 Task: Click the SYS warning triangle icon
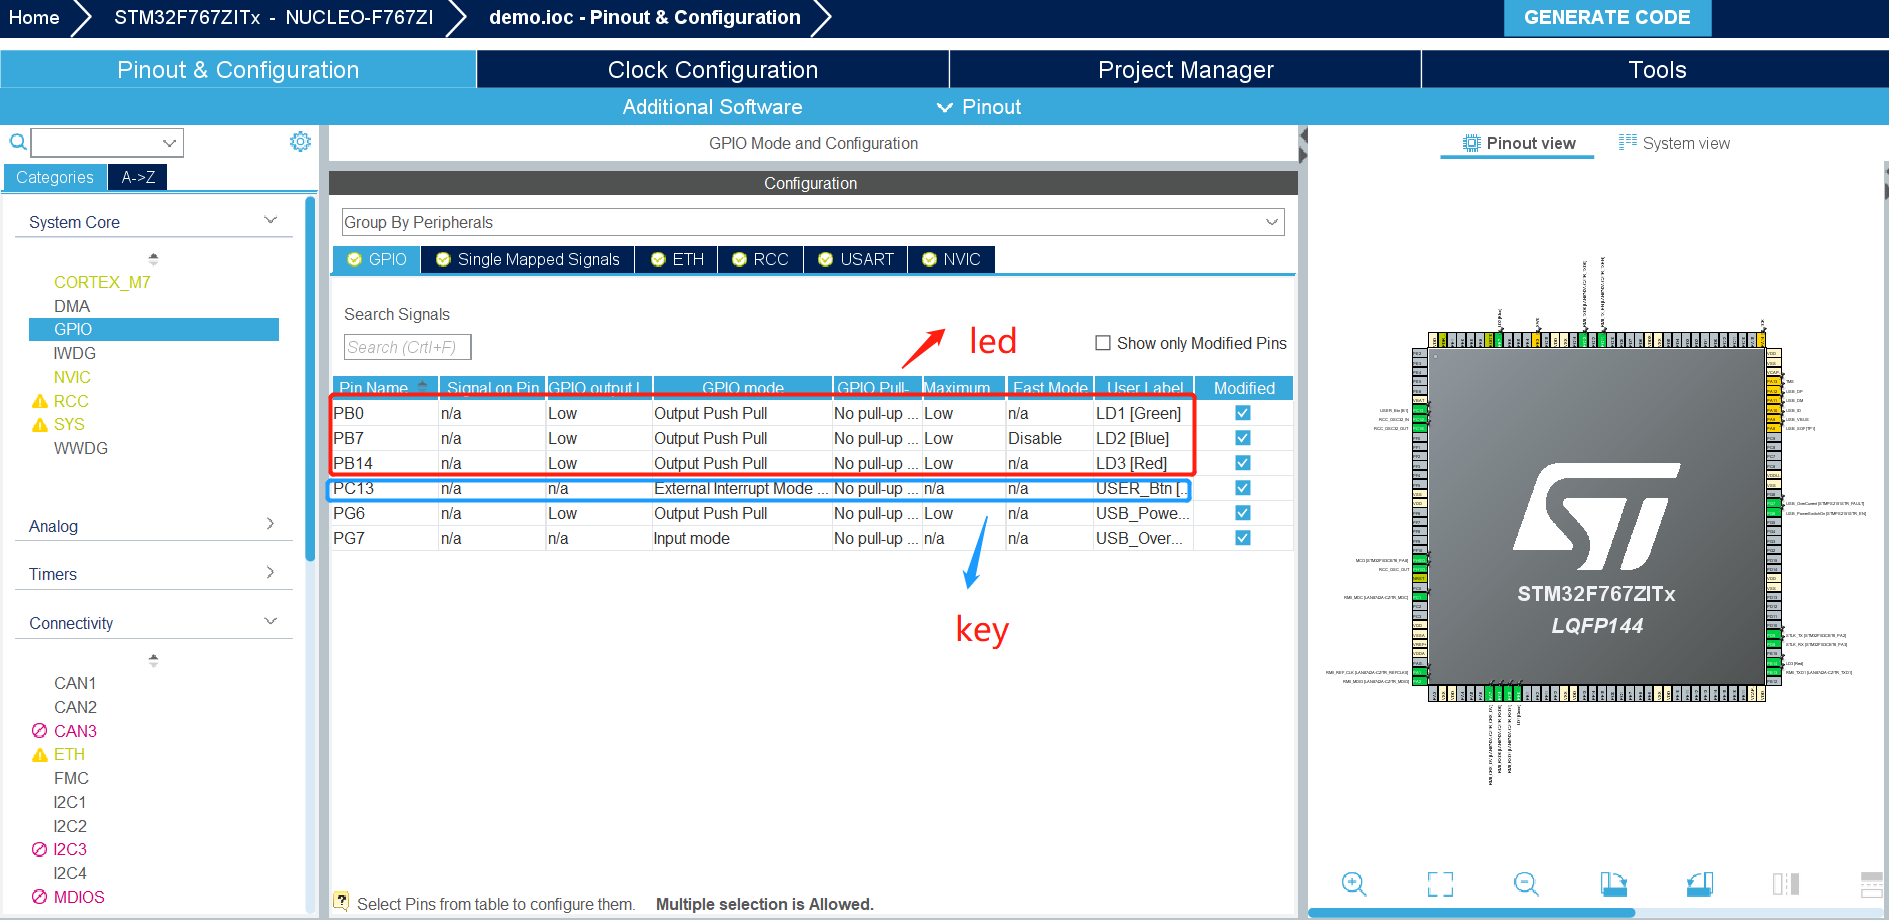point(40,425)
